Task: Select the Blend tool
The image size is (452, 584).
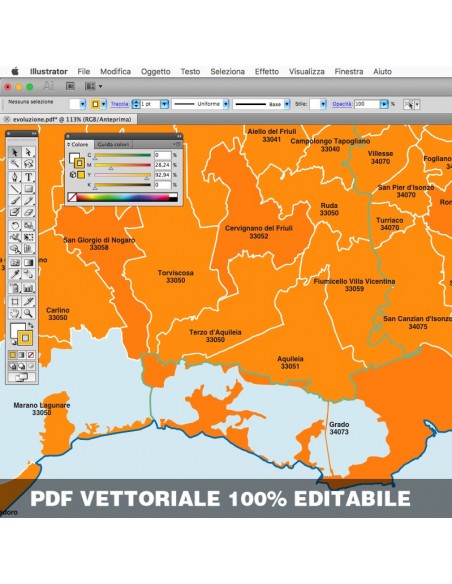Action: tap(28, 274)
